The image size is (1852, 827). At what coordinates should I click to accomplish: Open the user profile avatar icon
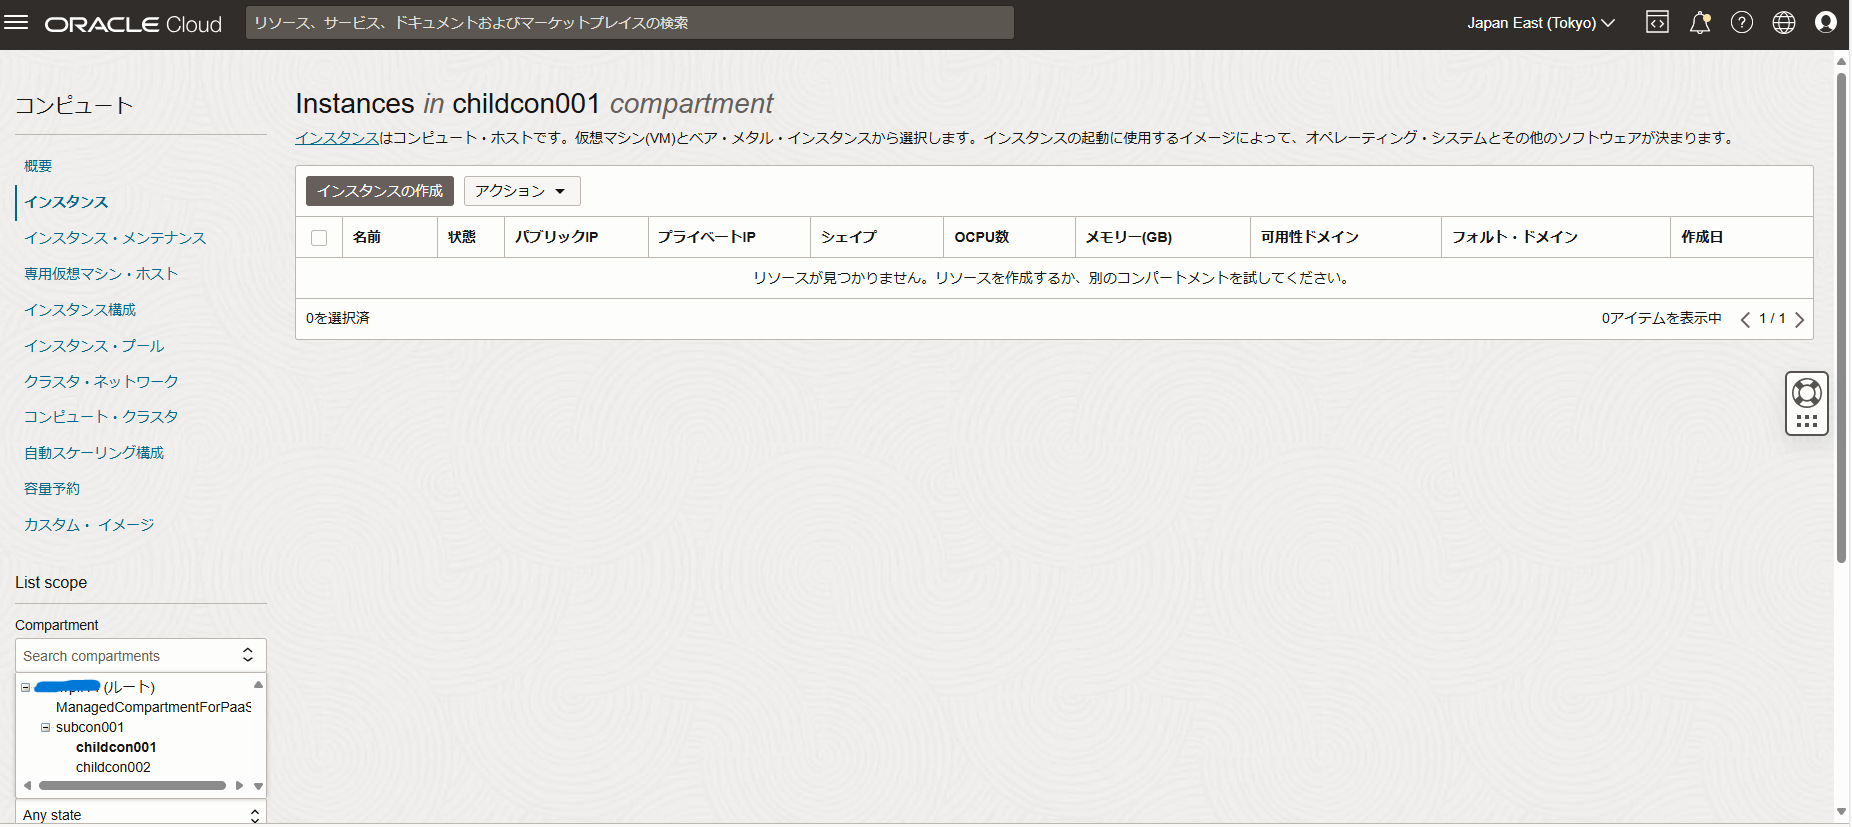[x=1826, y=23]
